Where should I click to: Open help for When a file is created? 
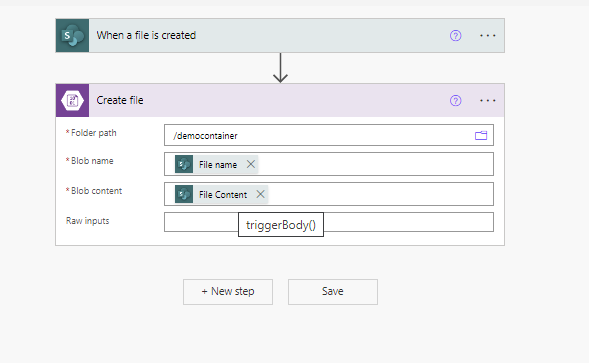pyautogui.click(x=455, y=36)
